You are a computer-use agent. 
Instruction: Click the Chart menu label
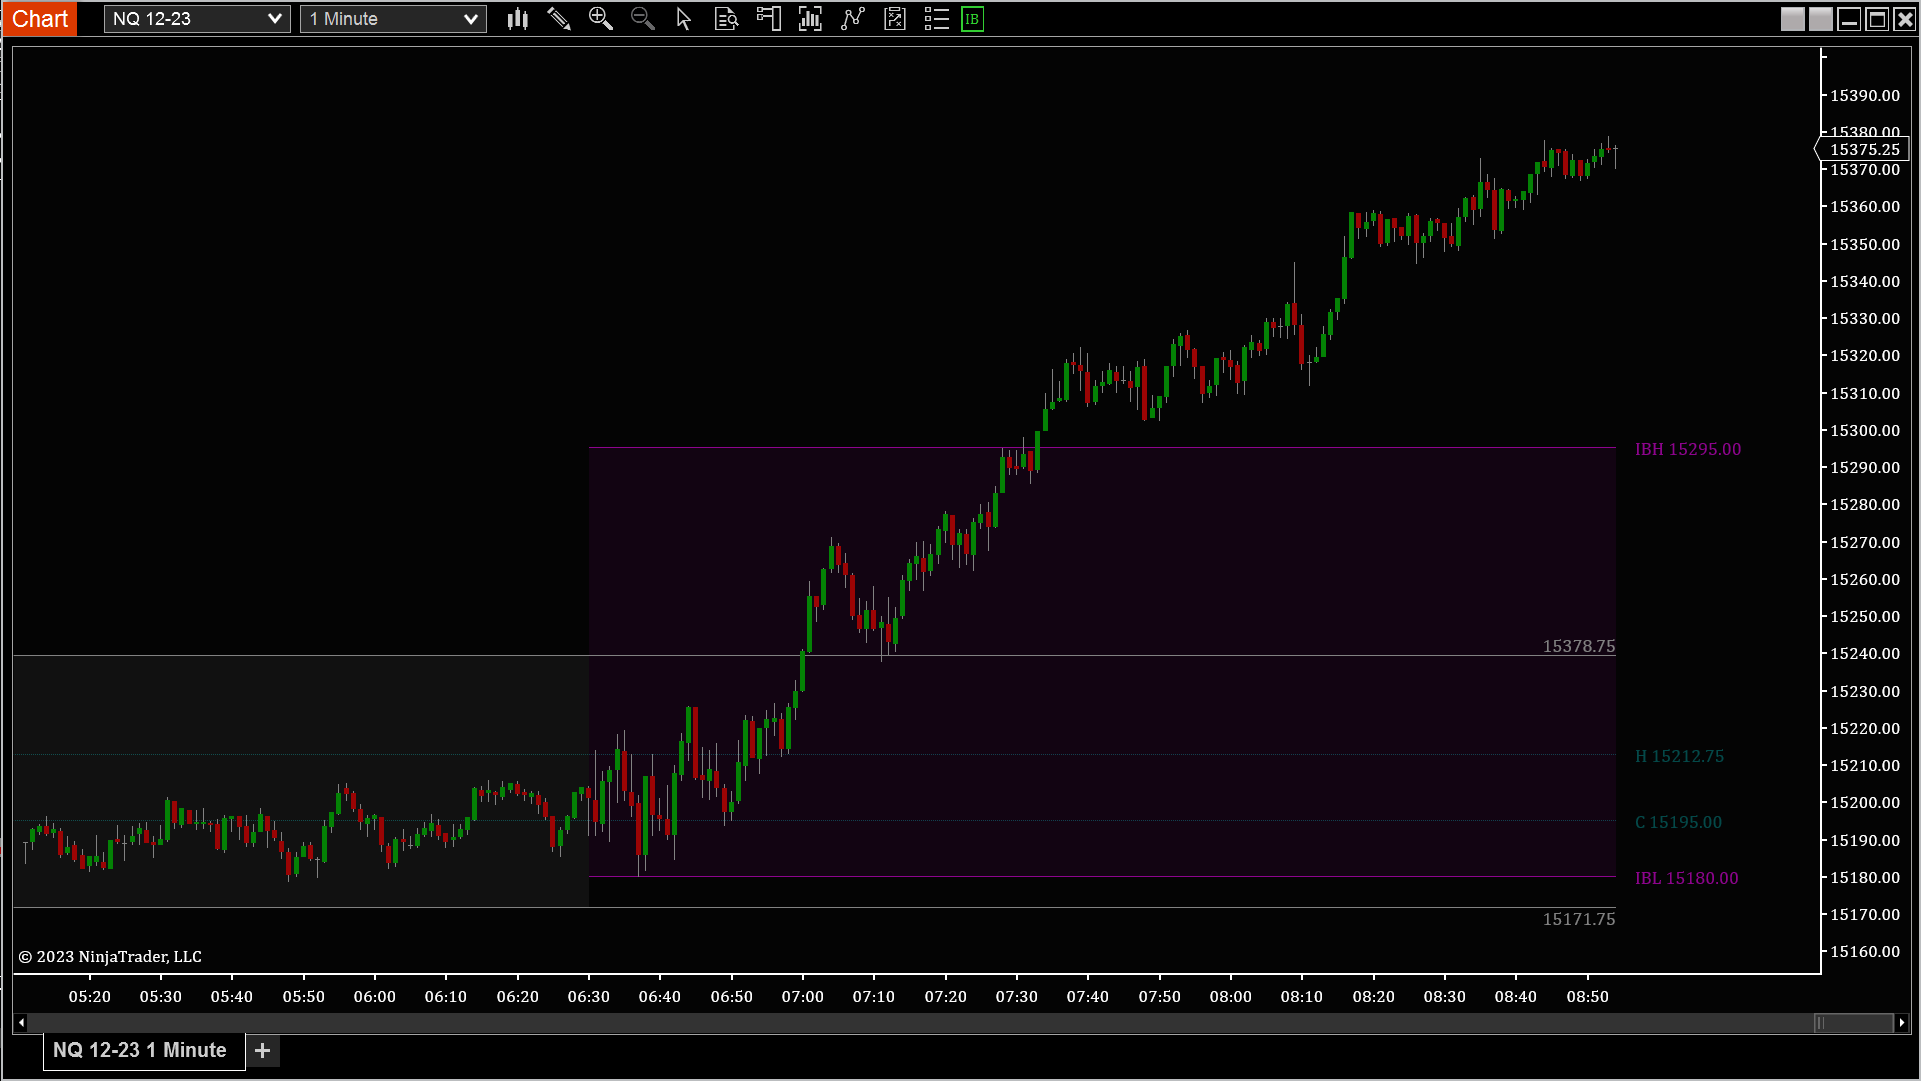pos(40,19)
